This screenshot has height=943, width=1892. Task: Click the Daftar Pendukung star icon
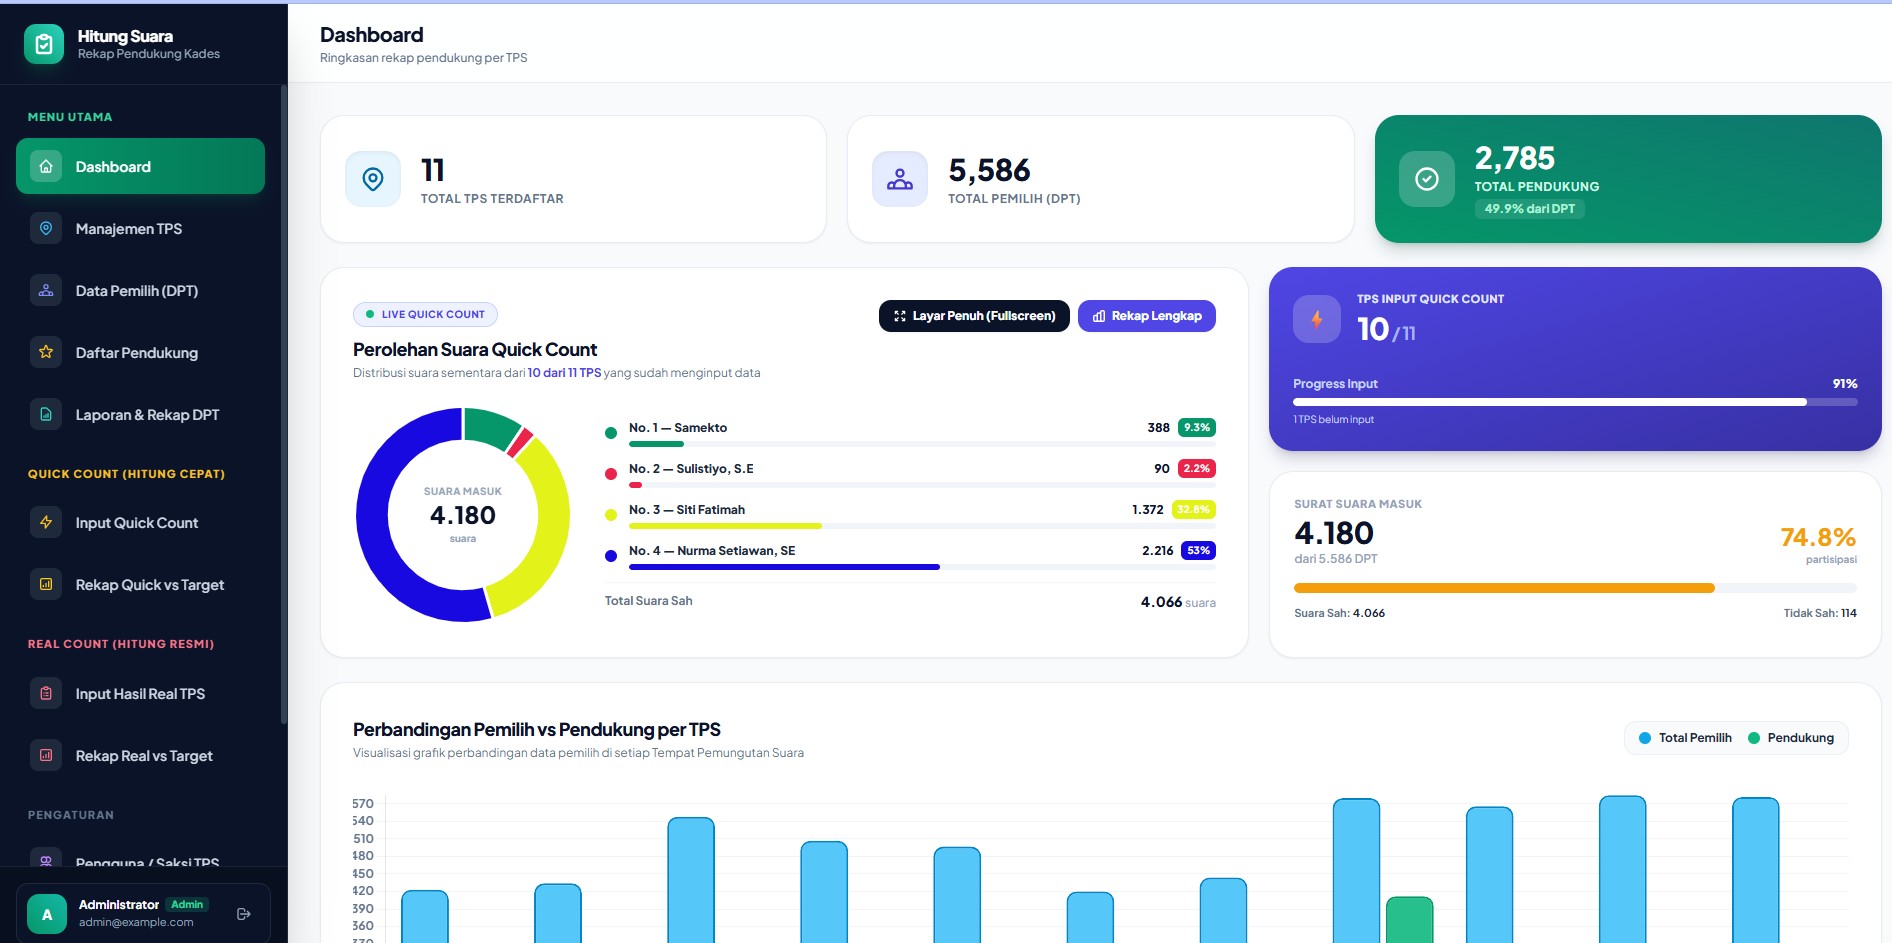pos(46,352)
